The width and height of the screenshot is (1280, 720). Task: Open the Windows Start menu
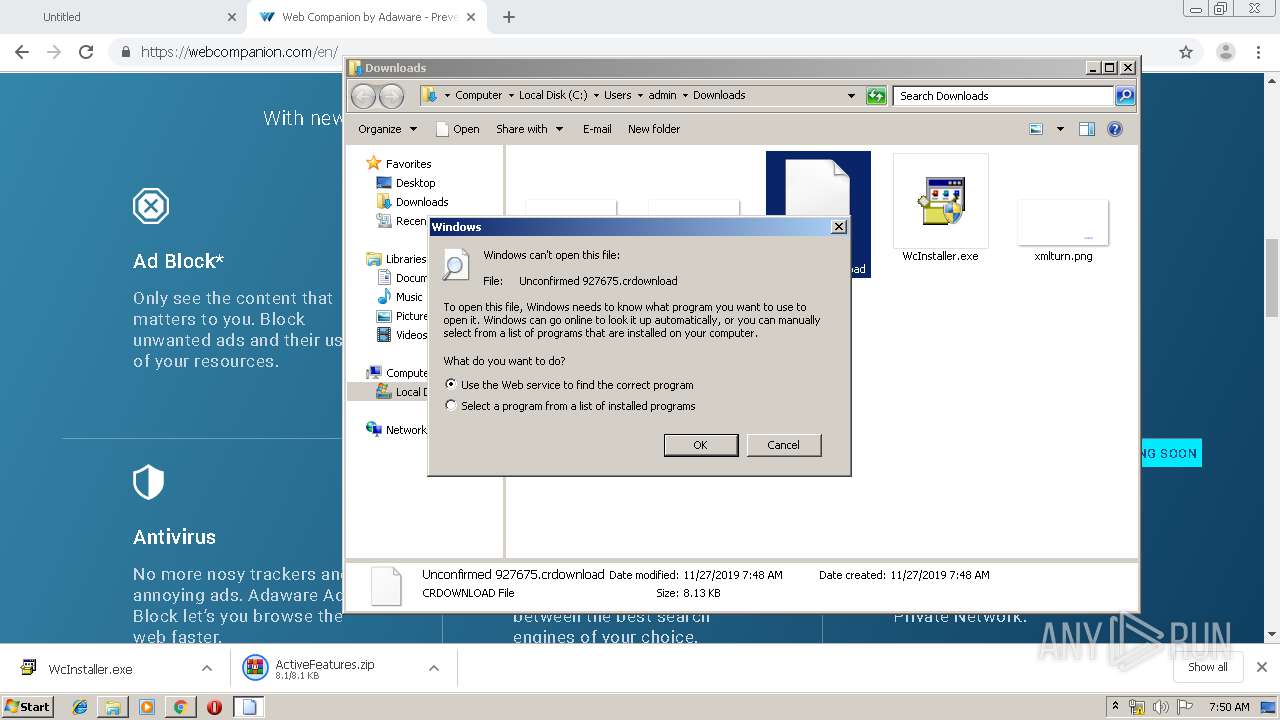(x=27, y=707)
